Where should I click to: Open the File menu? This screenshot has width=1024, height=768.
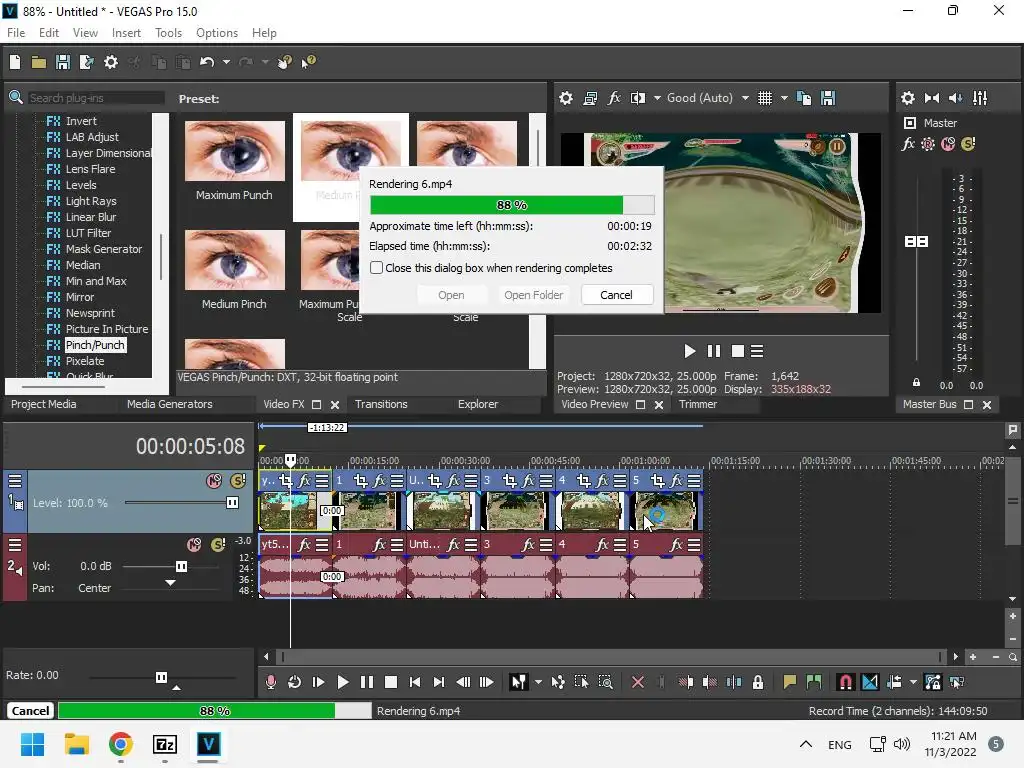tap(16, 33)
